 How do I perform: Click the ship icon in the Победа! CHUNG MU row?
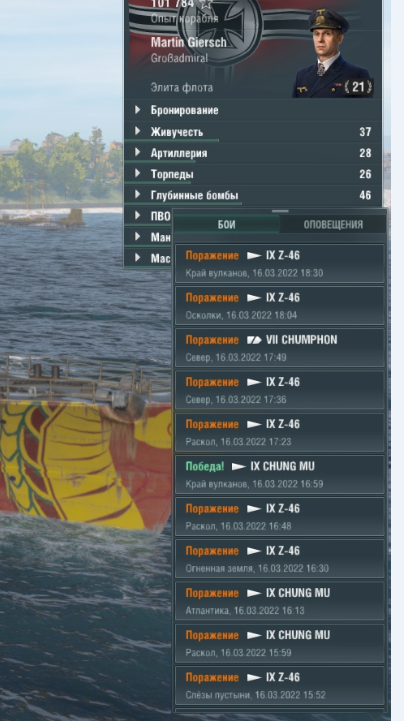coord(239,467)
